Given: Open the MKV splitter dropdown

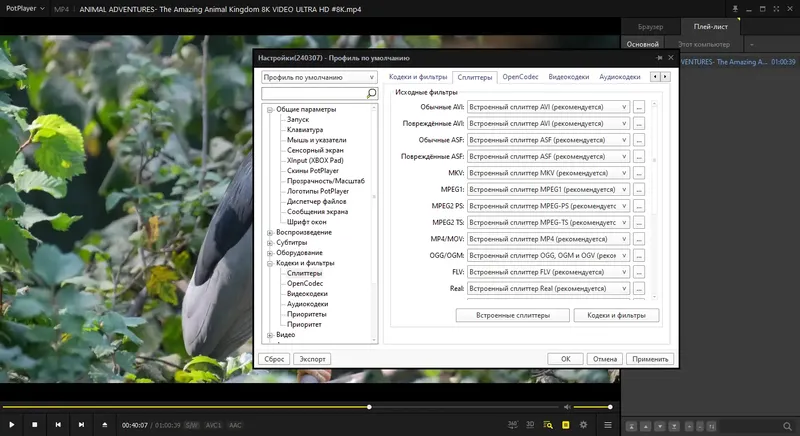Looking at the screenshot, I should tap(548, 173).
